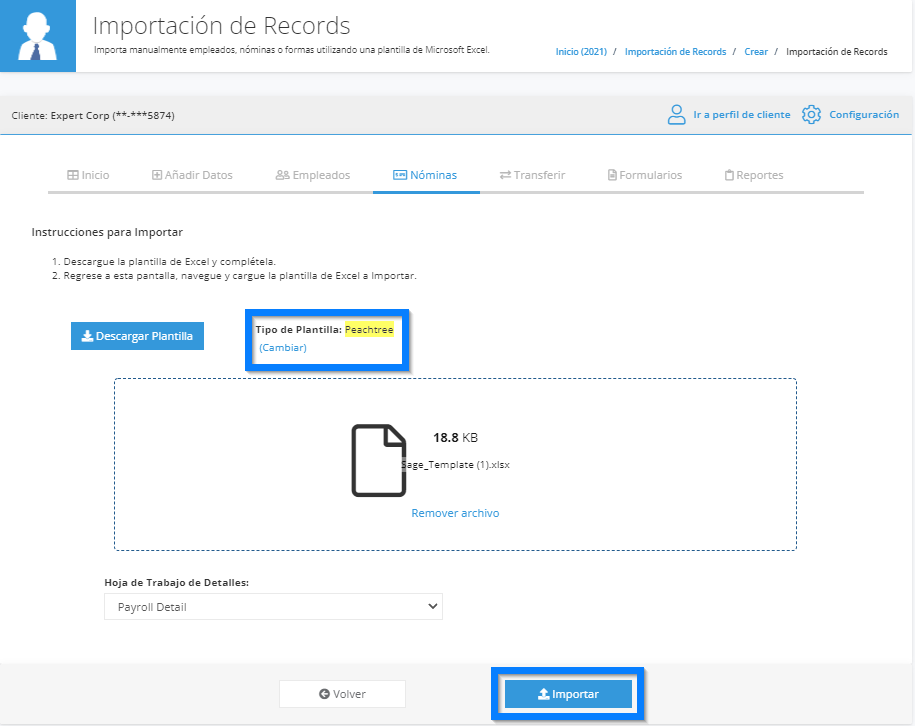Click the Volver button
The image size is (915, 726).
point(343,694)
